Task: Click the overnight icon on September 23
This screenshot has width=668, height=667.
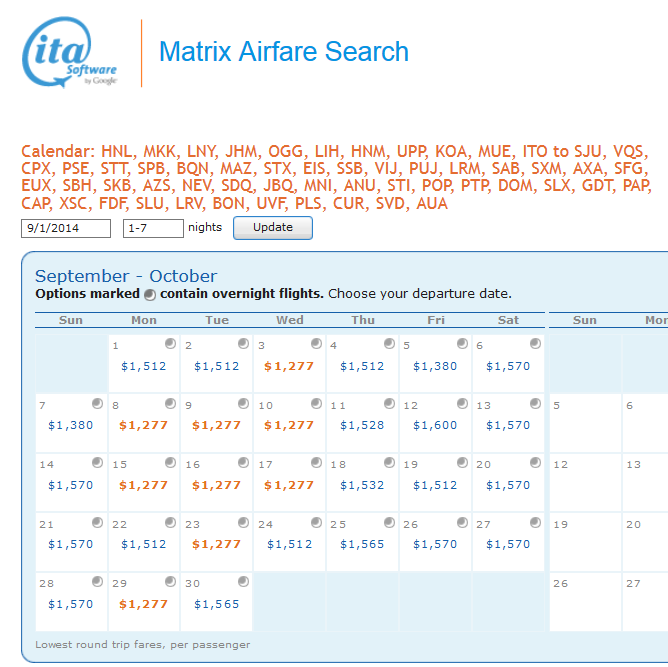Action: coord(243,523)
